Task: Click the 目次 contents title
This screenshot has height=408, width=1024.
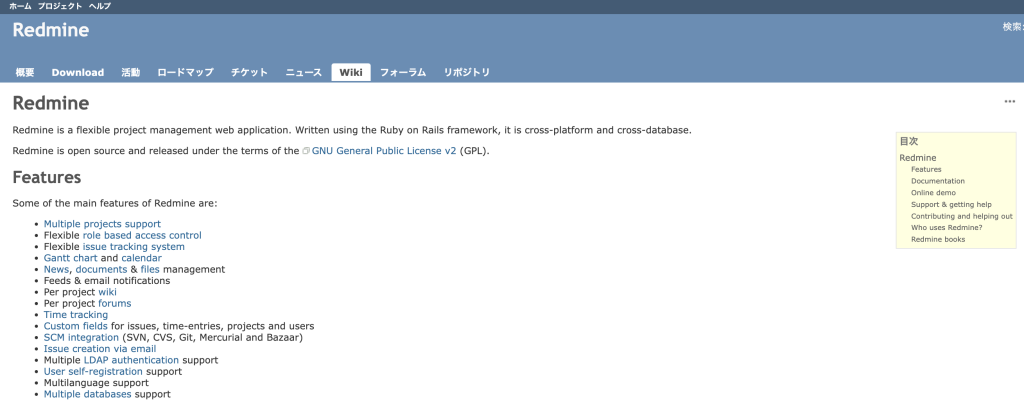Action: point(909,141)
